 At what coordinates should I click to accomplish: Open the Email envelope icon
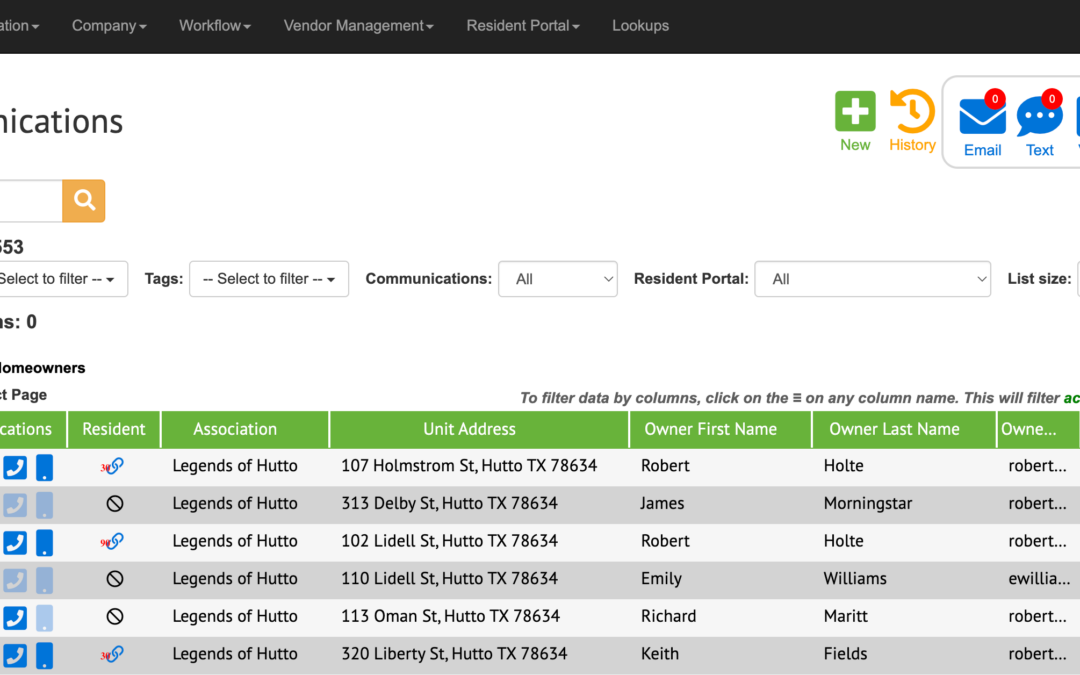[982, 118]
